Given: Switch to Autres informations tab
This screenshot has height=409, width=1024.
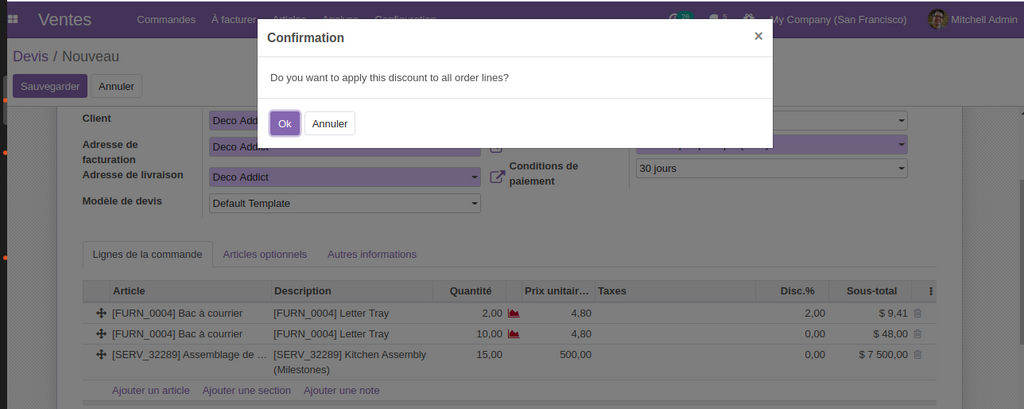Looking at the screenshot, I should pos(371,254).
